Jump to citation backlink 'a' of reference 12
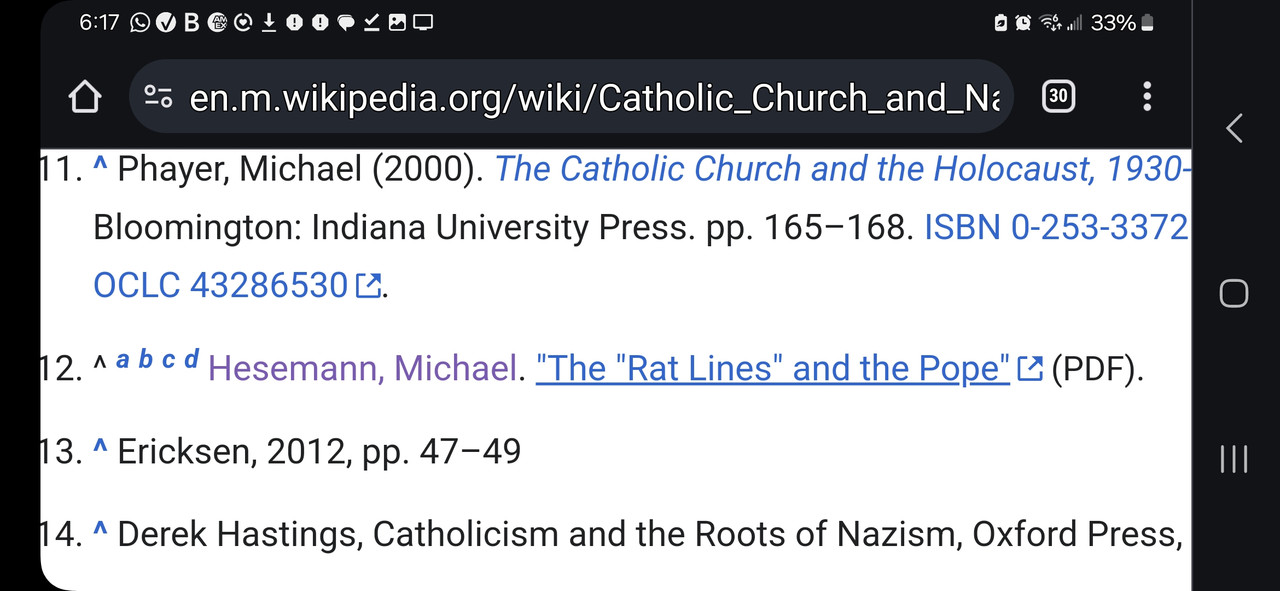This screenshot has height=591, width=1280. (123, 360)
